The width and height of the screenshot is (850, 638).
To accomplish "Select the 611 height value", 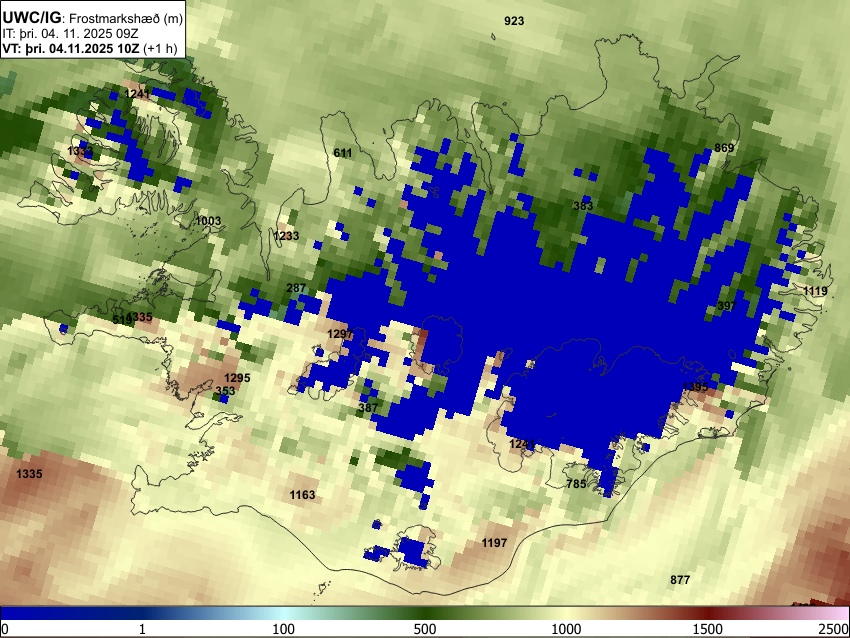I will [343, 153].
